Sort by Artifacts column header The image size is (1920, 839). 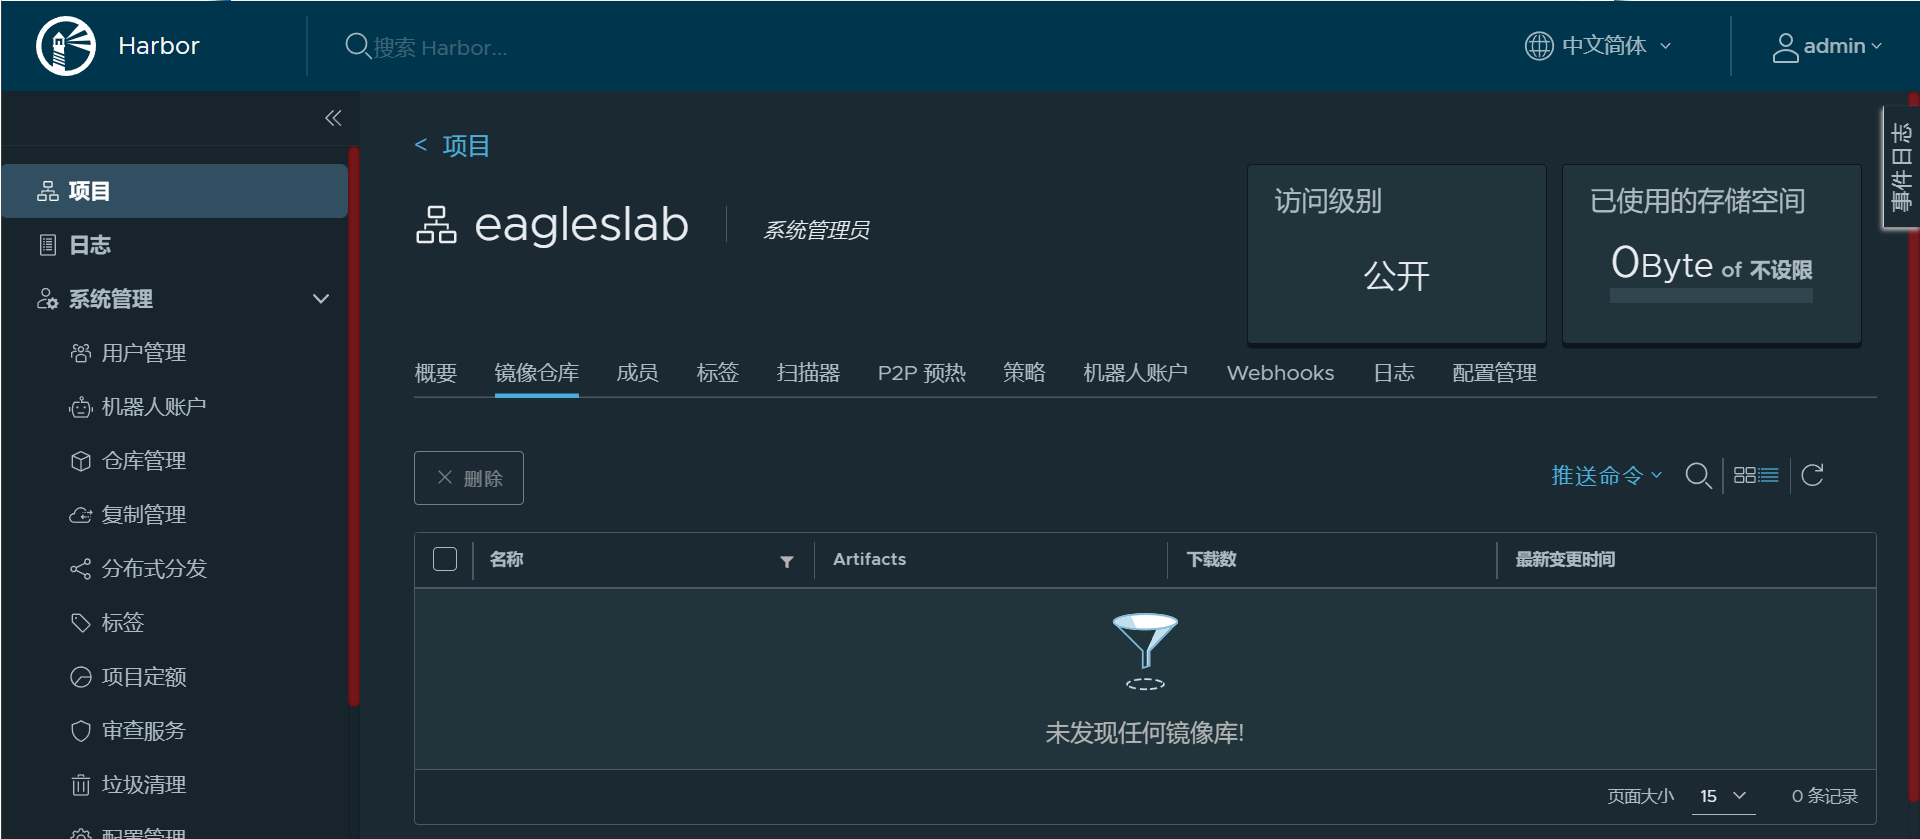[x=869, y=559]
